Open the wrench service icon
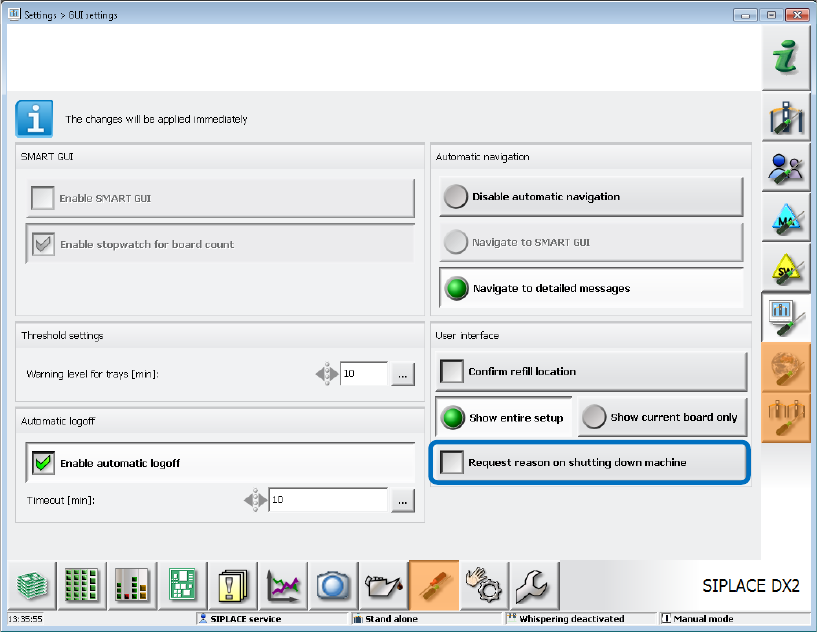This screenshot has width=817, height=632. pos(535,585)
